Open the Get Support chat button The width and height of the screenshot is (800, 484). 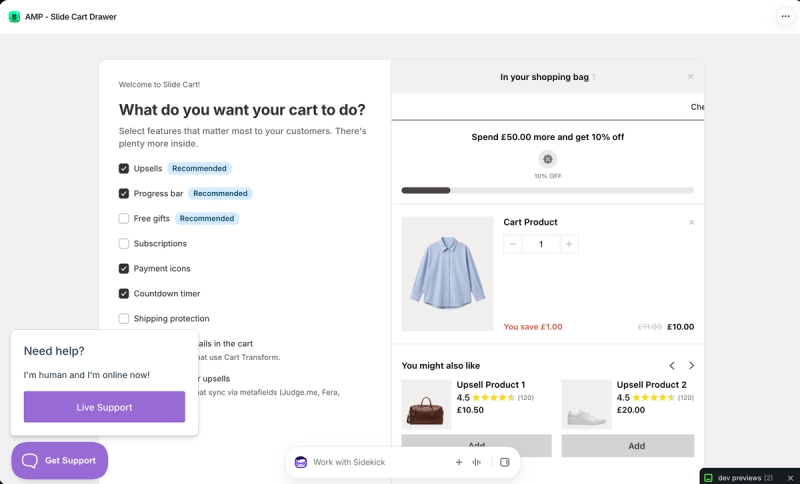60,461
